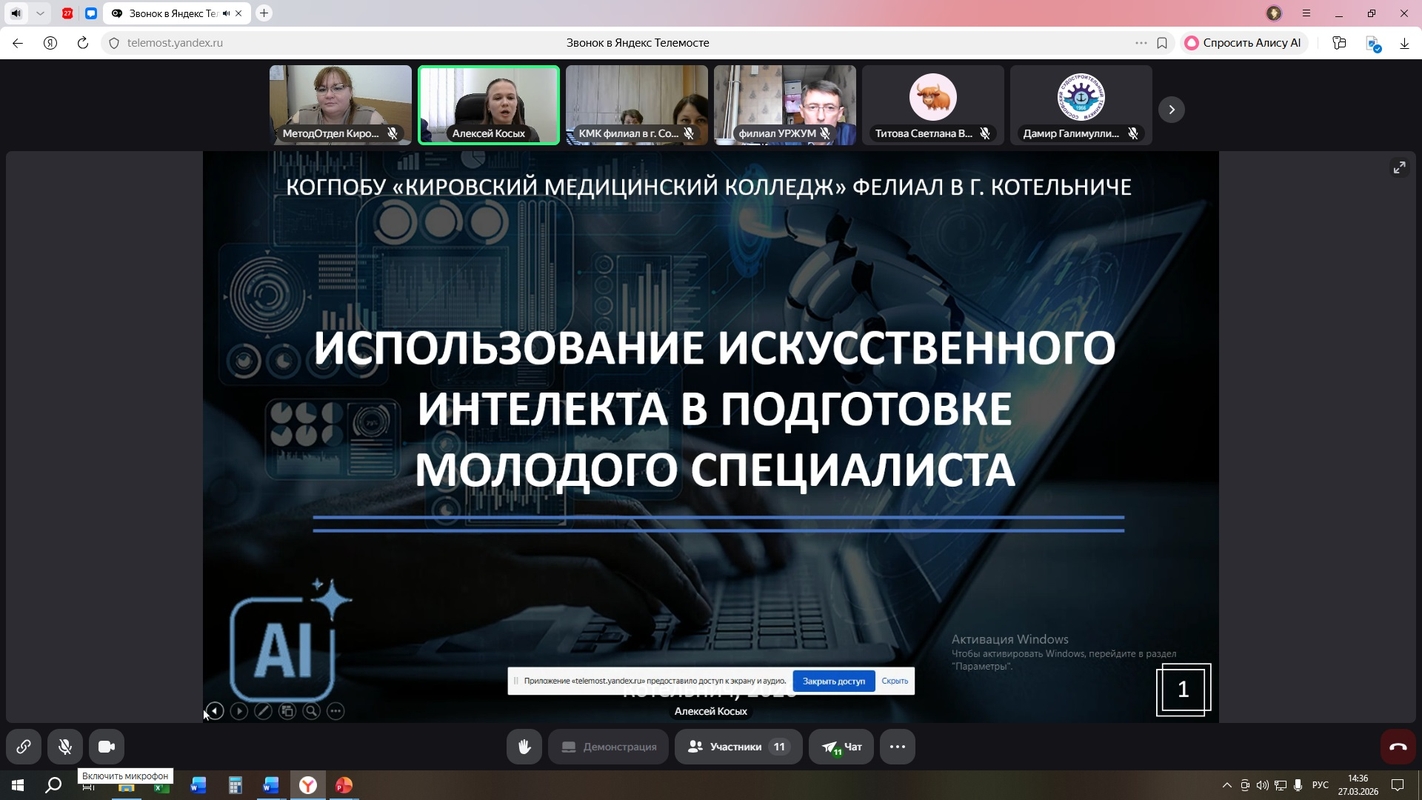This screenshot has width=1422, height=800.
Task: Expand the shared screen to fullscreen
Action: coord(1399,168)
